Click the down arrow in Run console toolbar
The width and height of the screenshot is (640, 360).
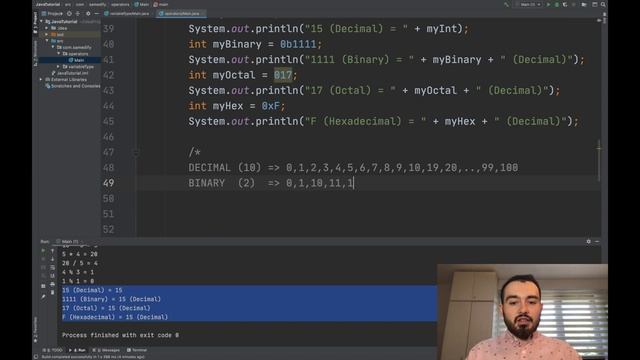click(52, 259)
